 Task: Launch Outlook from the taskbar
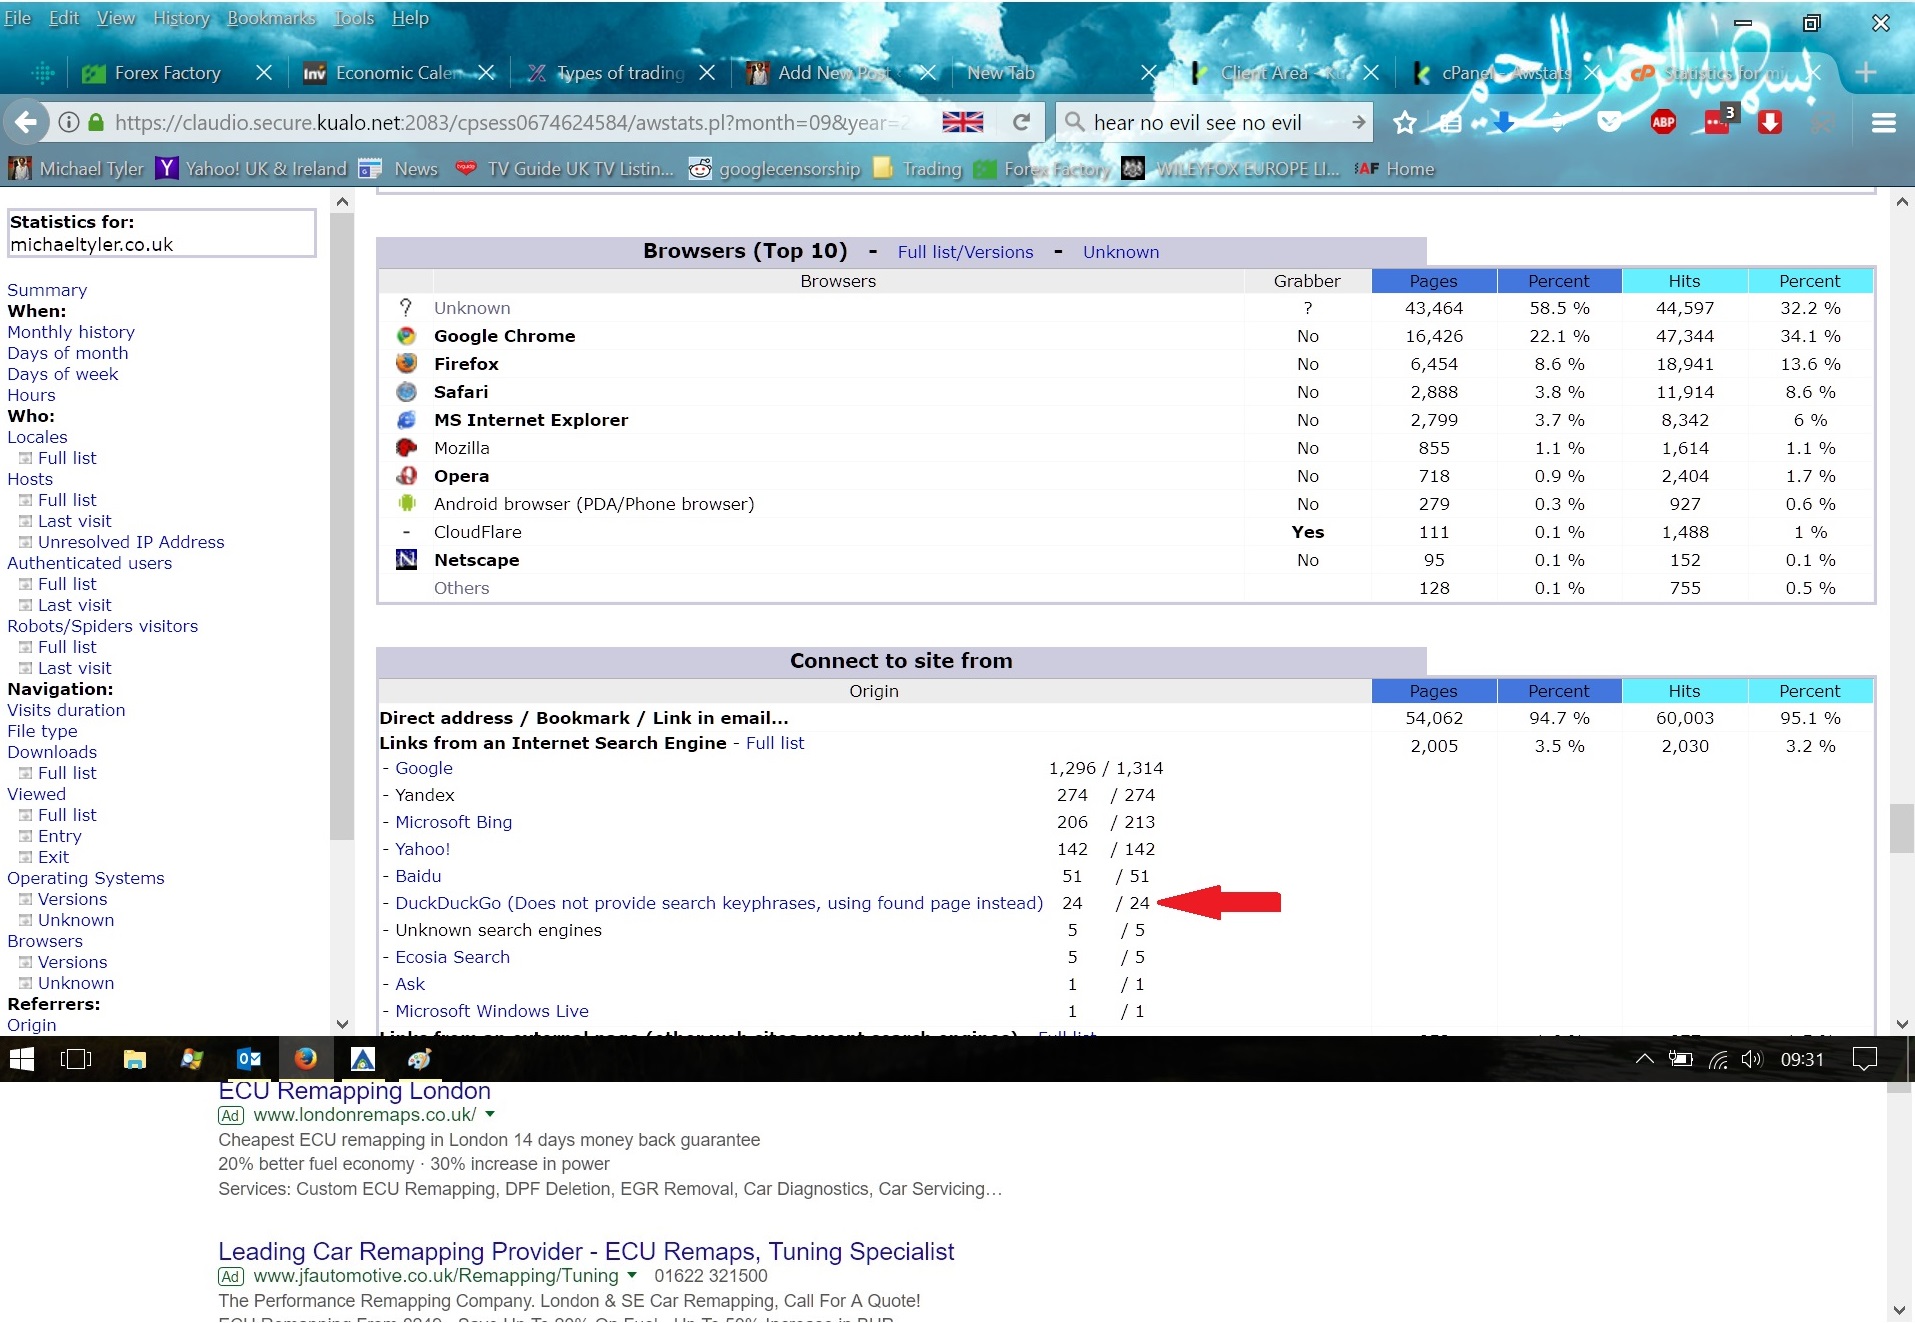pos(249,1059)
